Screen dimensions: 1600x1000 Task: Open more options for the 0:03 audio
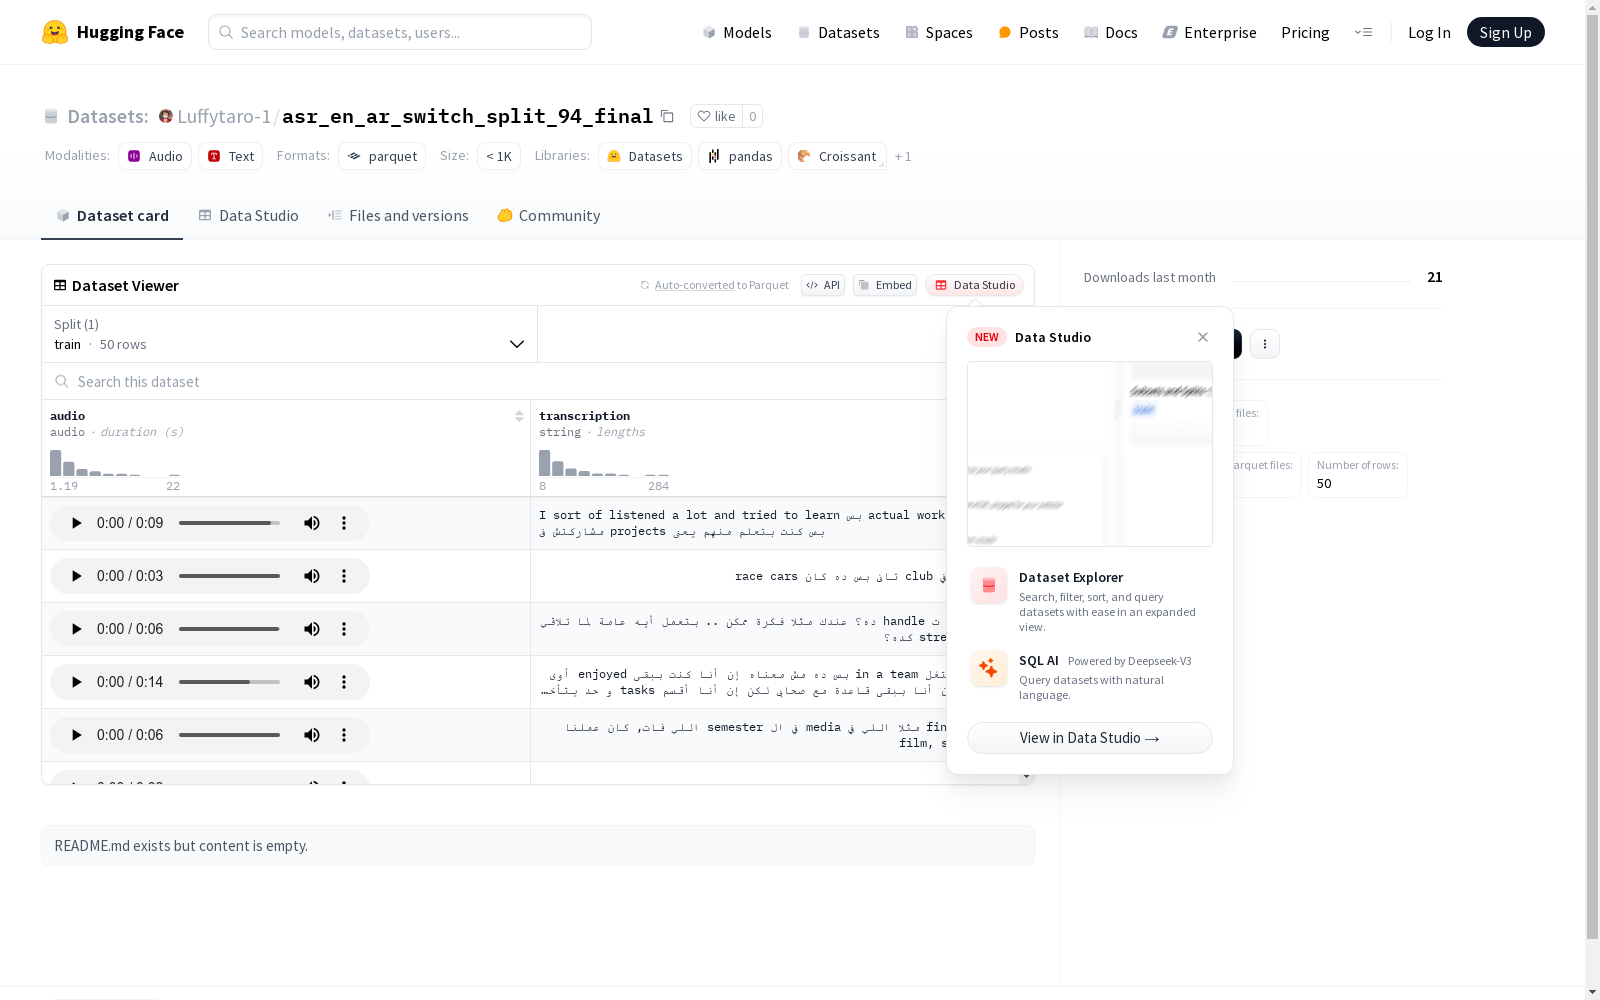344,576
